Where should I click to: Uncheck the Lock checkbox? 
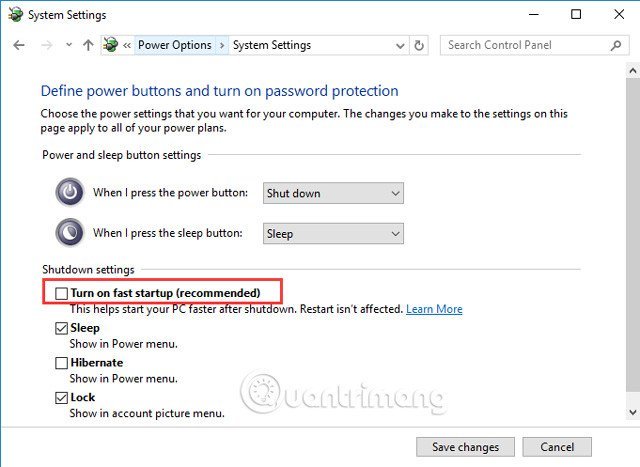tap(62, 398)
